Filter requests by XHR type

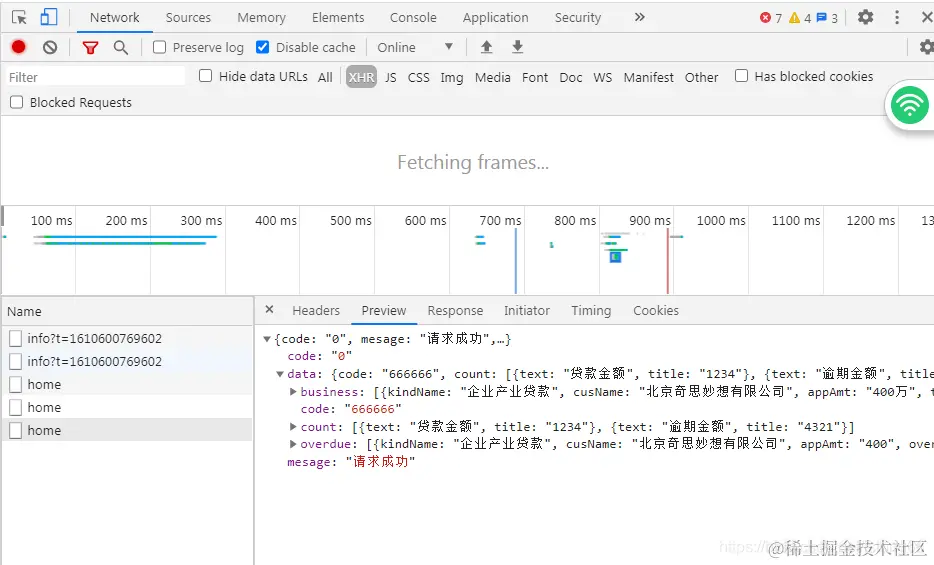(362, 77)
